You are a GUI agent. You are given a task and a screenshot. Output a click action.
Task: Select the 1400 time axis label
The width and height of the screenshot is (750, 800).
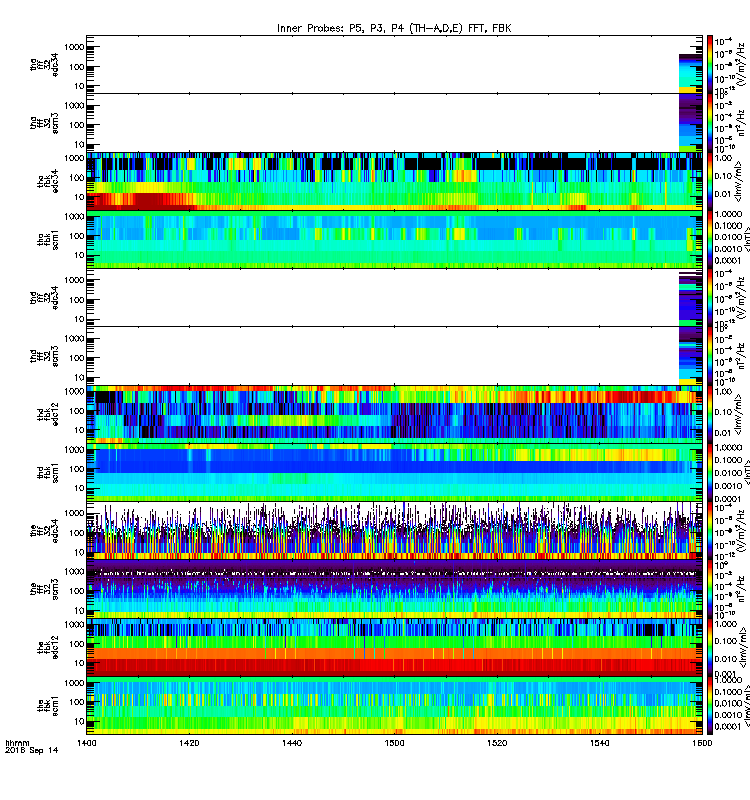[x=86, y=743]
